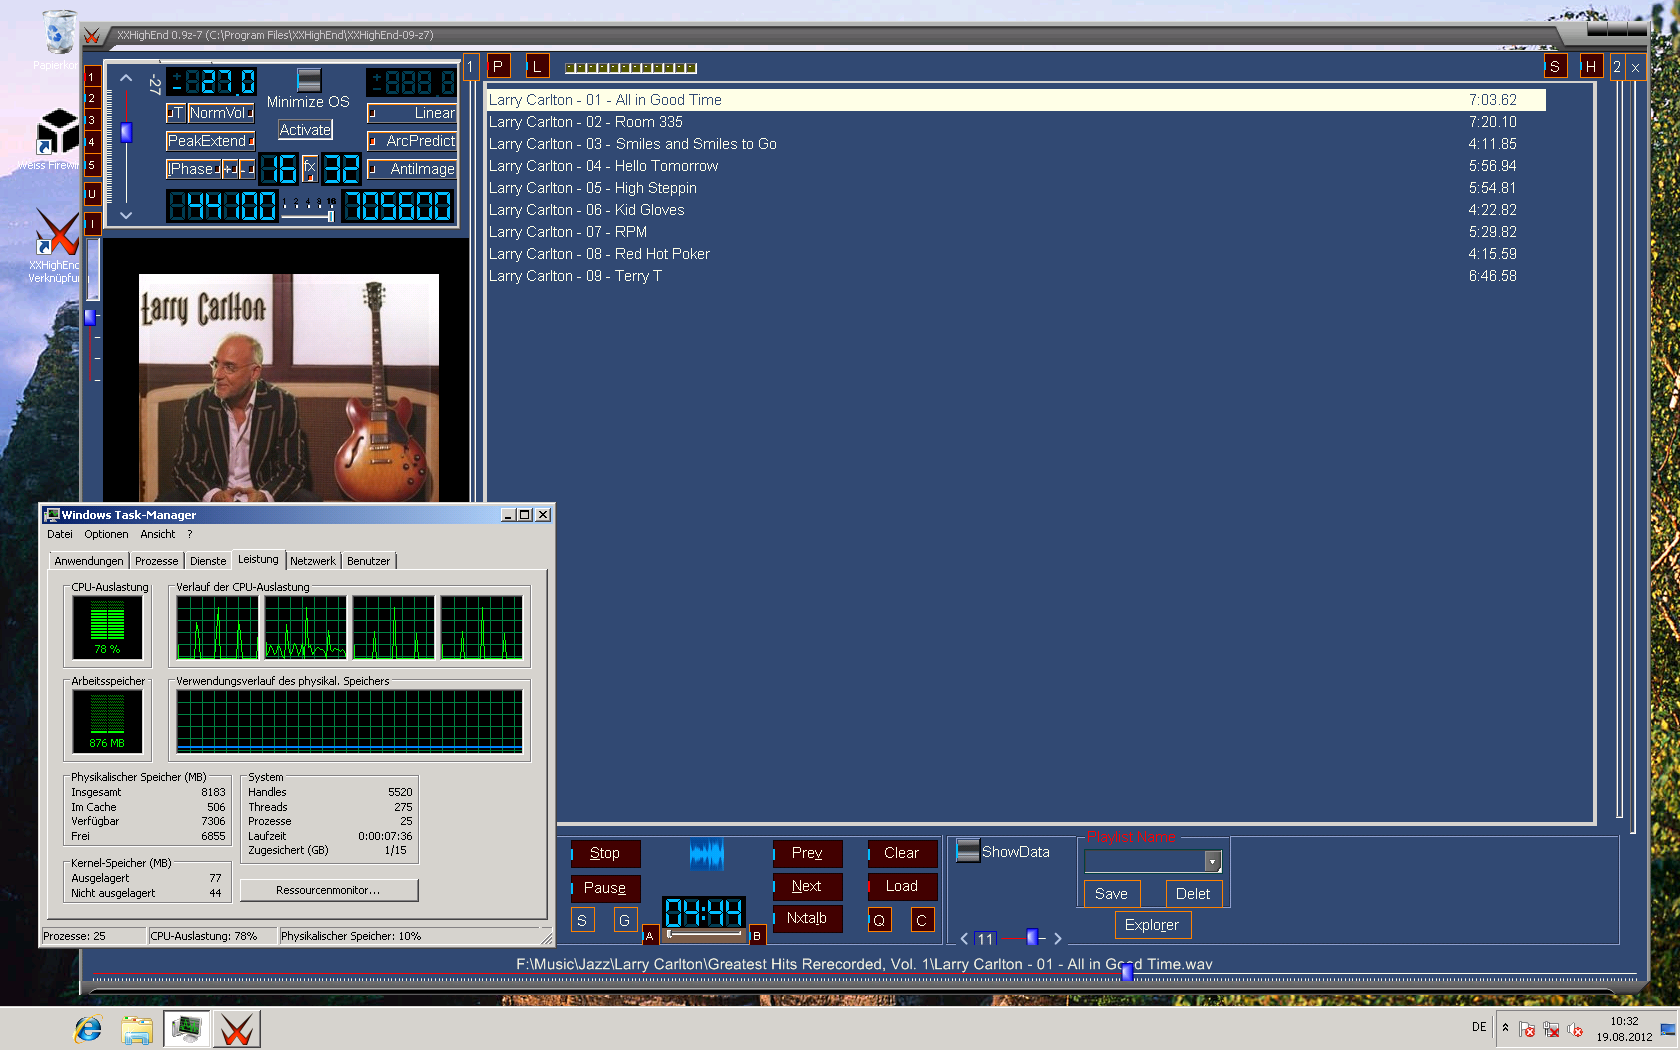Click the track position slider under timer
This screenshot has height=1050, width=1680.
coord(706,934)
